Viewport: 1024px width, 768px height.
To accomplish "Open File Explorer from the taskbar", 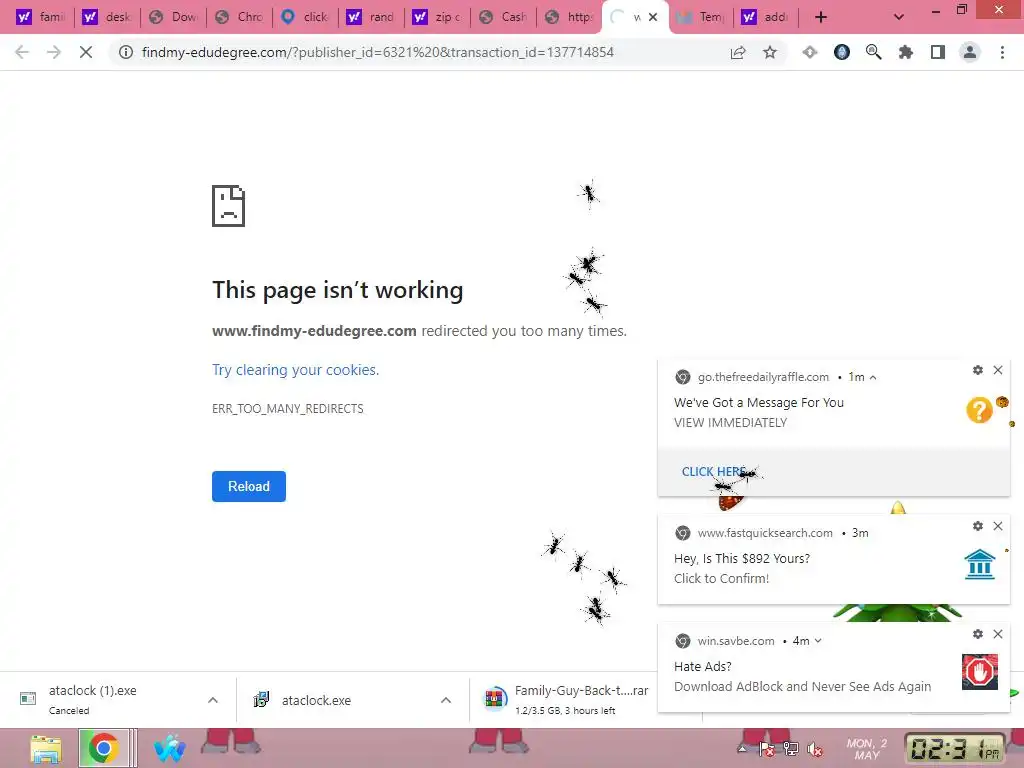I will (46, 748).
